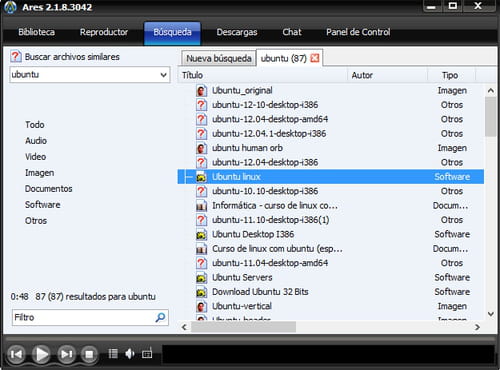This screenshot has width=500, height=370.
Task: Open Panel de Control tab
Action: (x=358, y=32)
